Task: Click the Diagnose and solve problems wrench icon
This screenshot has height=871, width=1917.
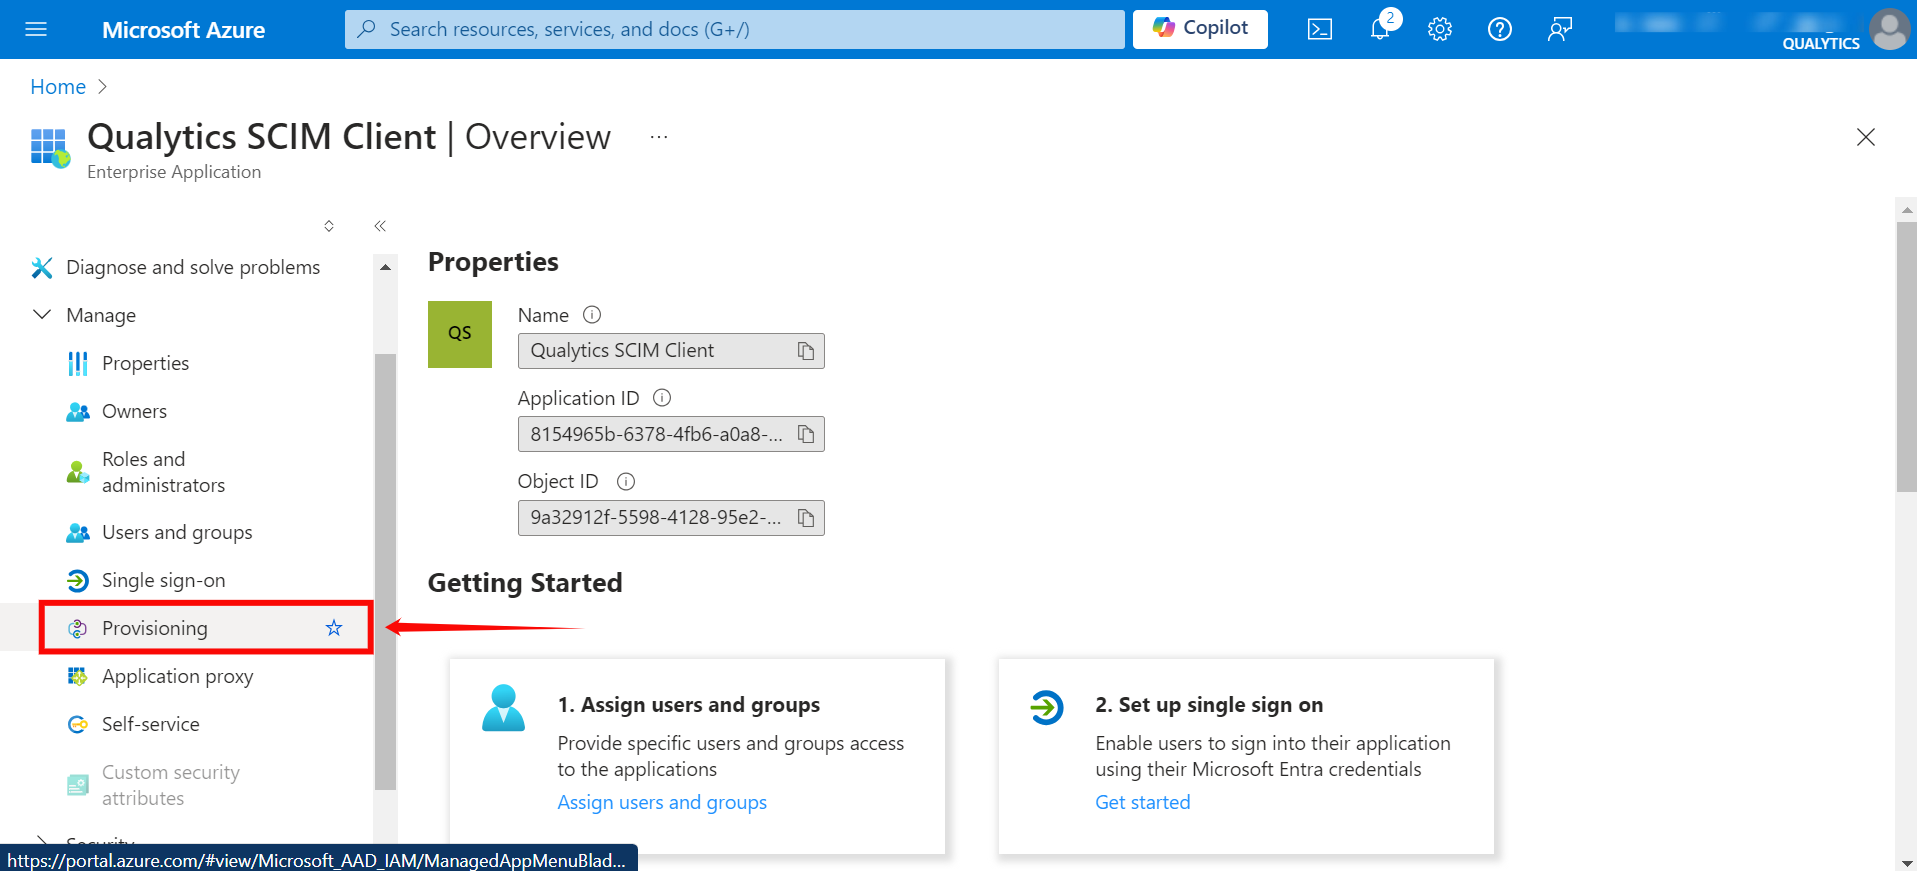Action: tap(42, 267)
